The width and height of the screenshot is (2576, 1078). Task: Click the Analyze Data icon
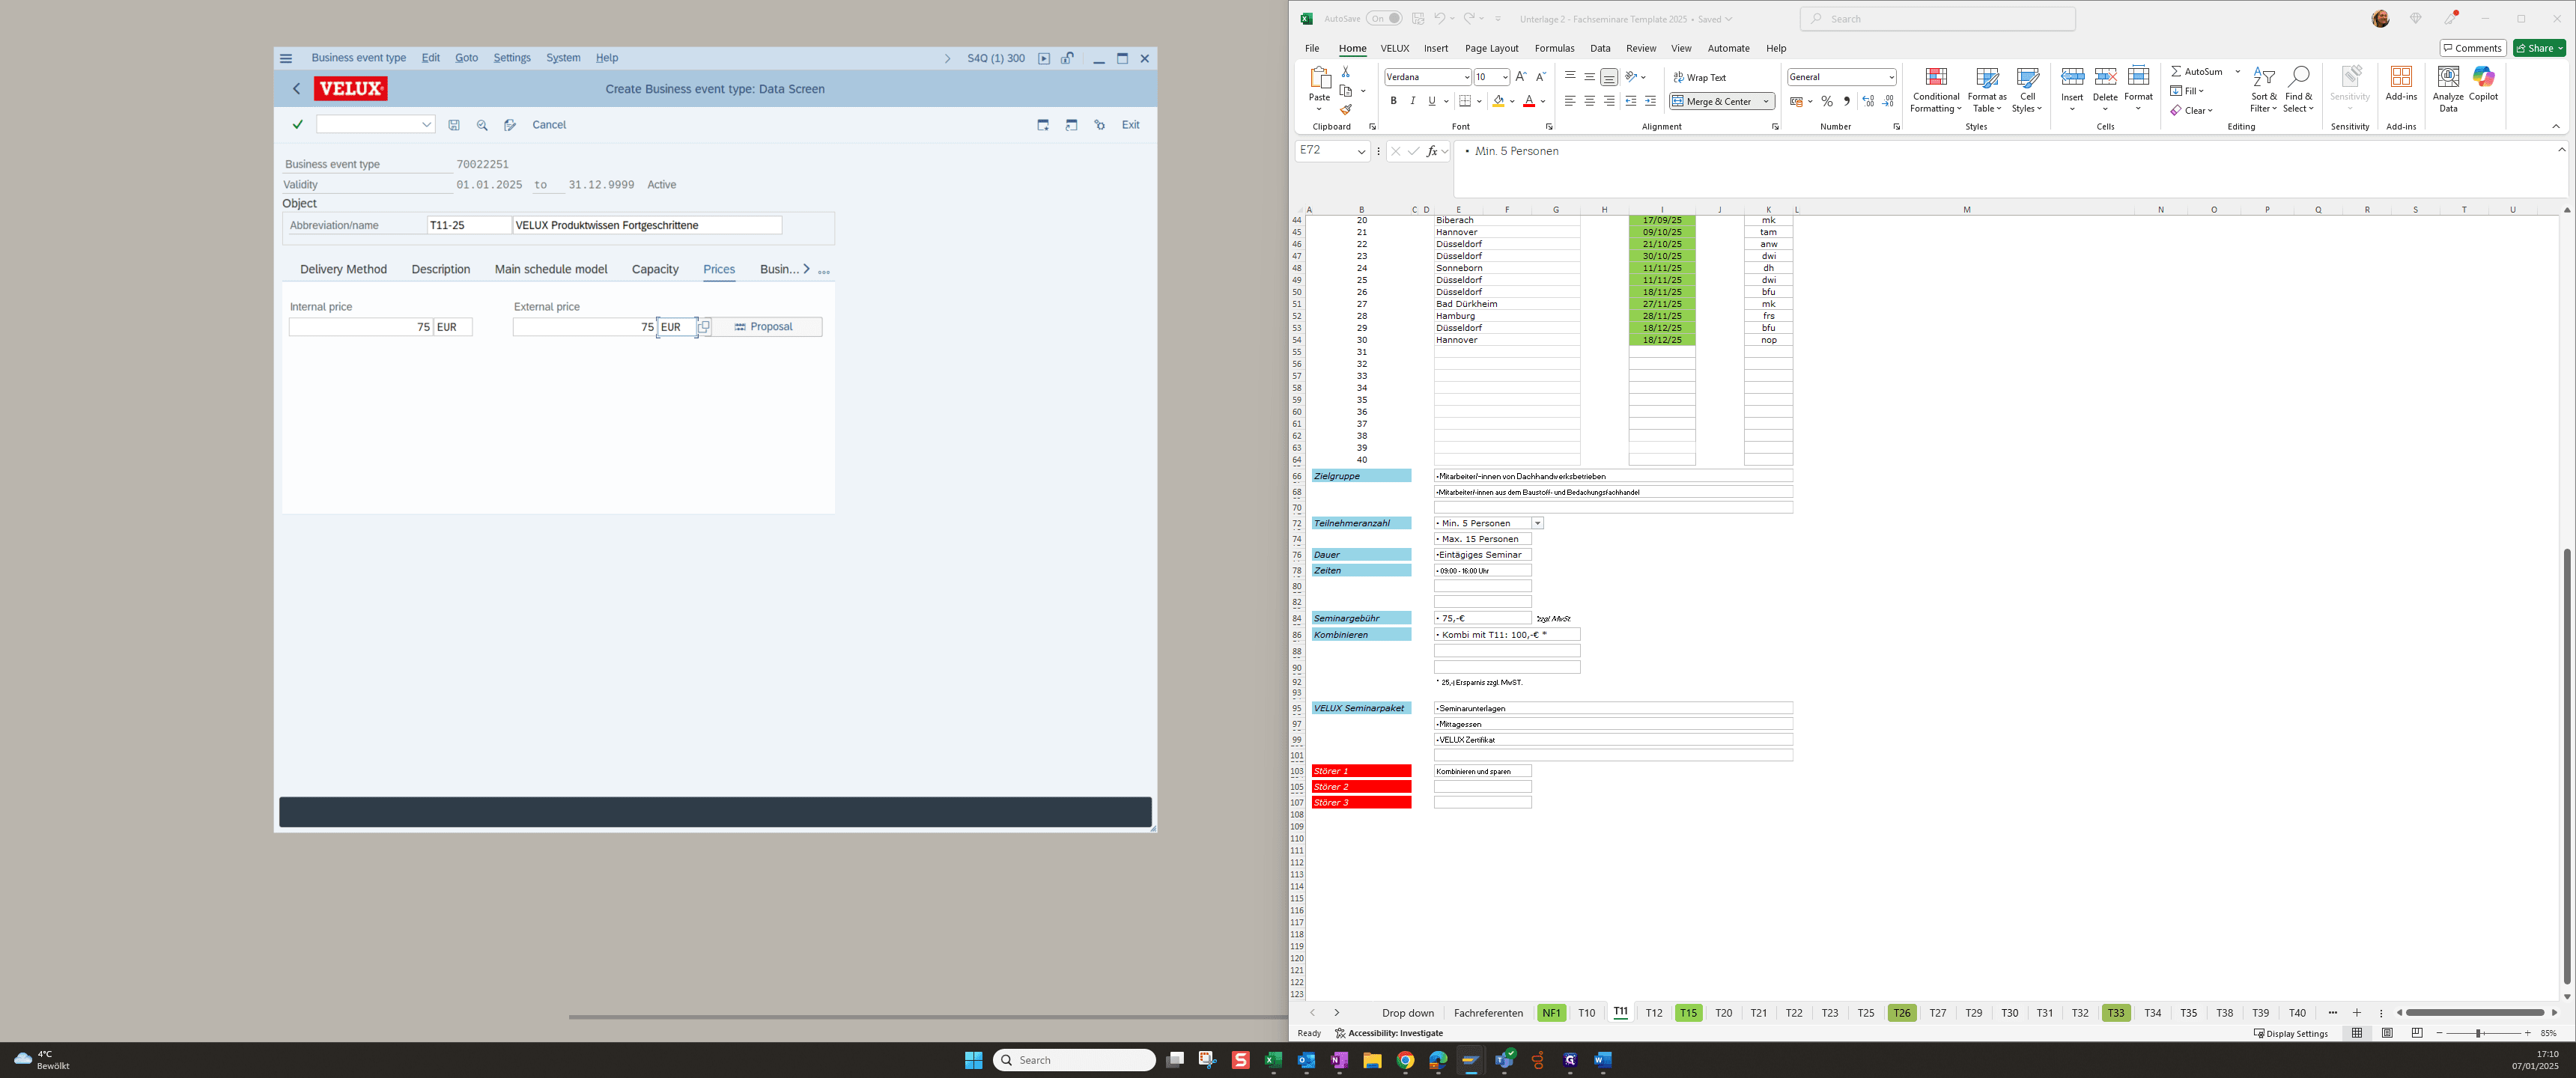2448,90
